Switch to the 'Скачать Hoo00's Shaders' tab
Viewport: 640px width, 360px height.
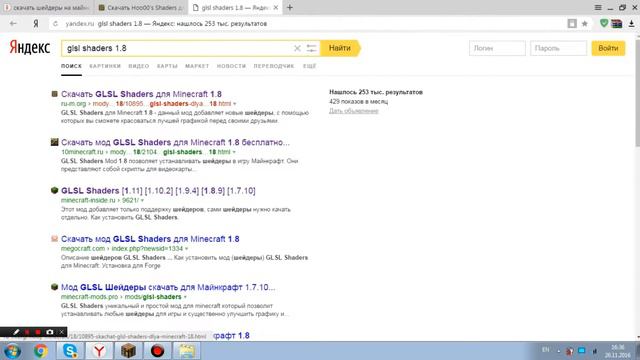[141, 7]
